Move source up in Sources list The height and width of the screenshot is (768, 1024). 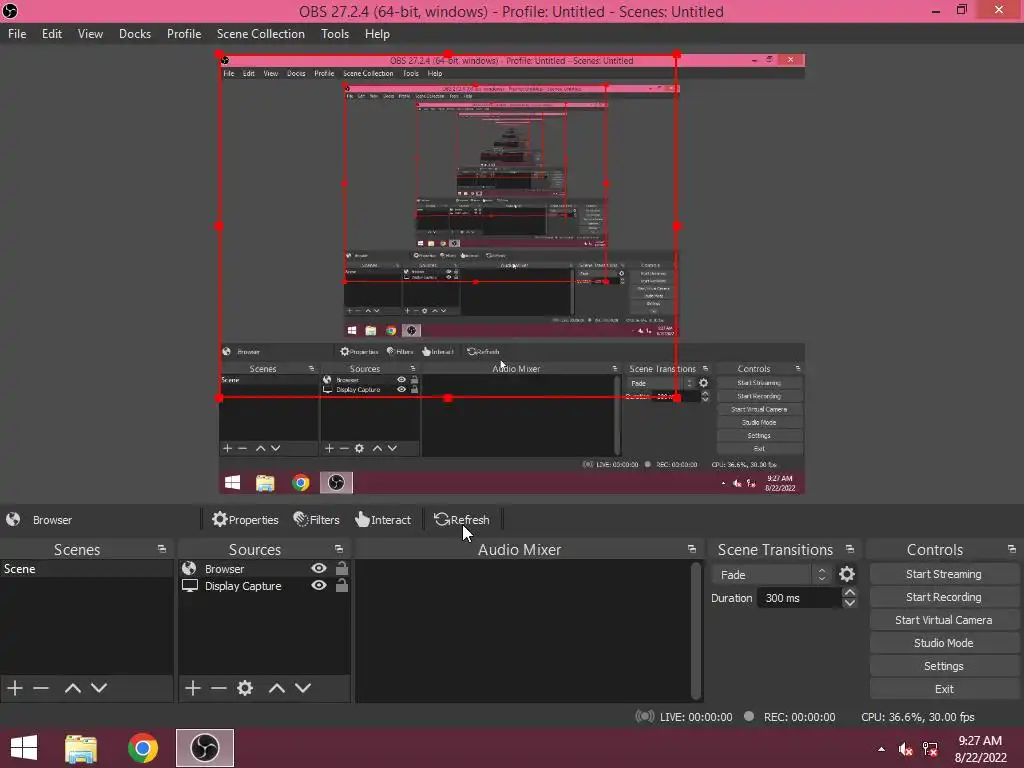click(x=277, y=688)
